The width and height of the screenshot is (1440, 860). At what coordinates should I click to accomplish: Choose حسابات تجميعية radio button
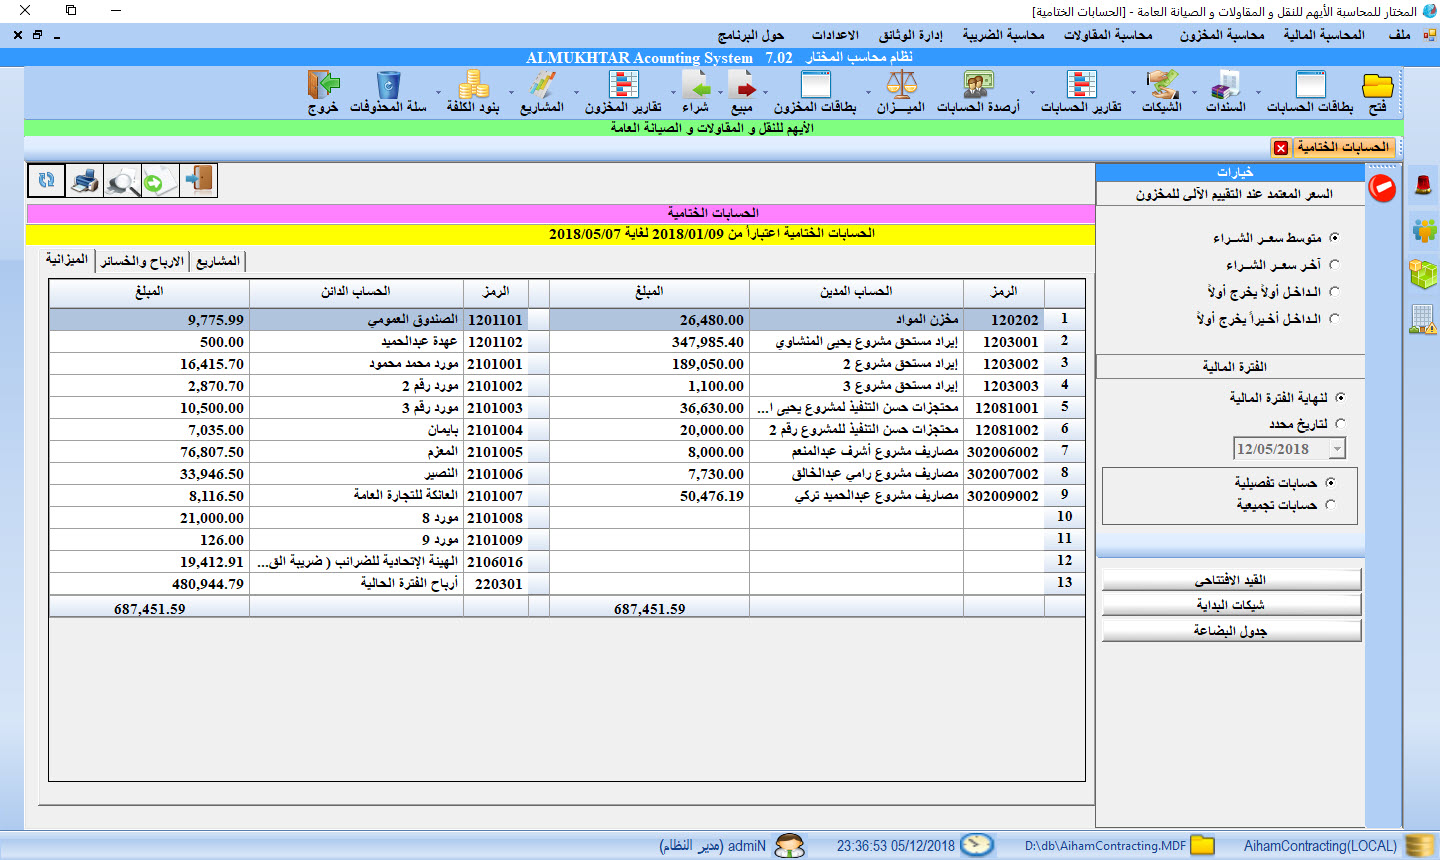[1330, 505]
